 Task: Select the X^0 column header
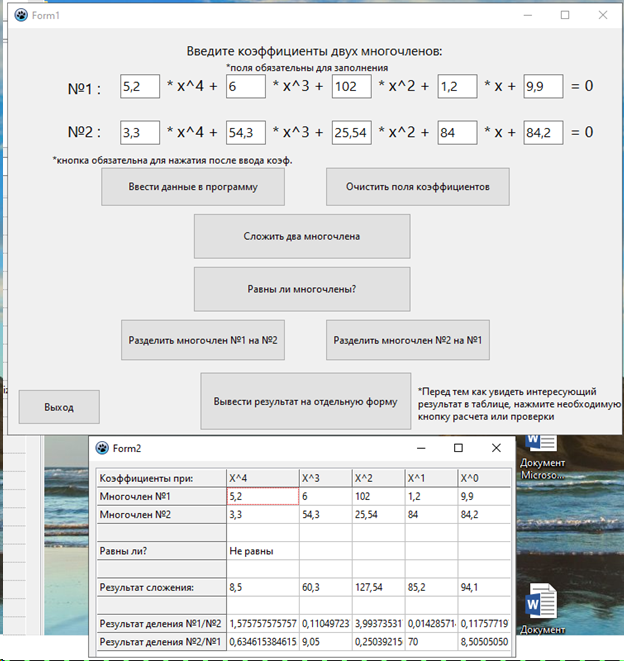click(x=484, y=478)
